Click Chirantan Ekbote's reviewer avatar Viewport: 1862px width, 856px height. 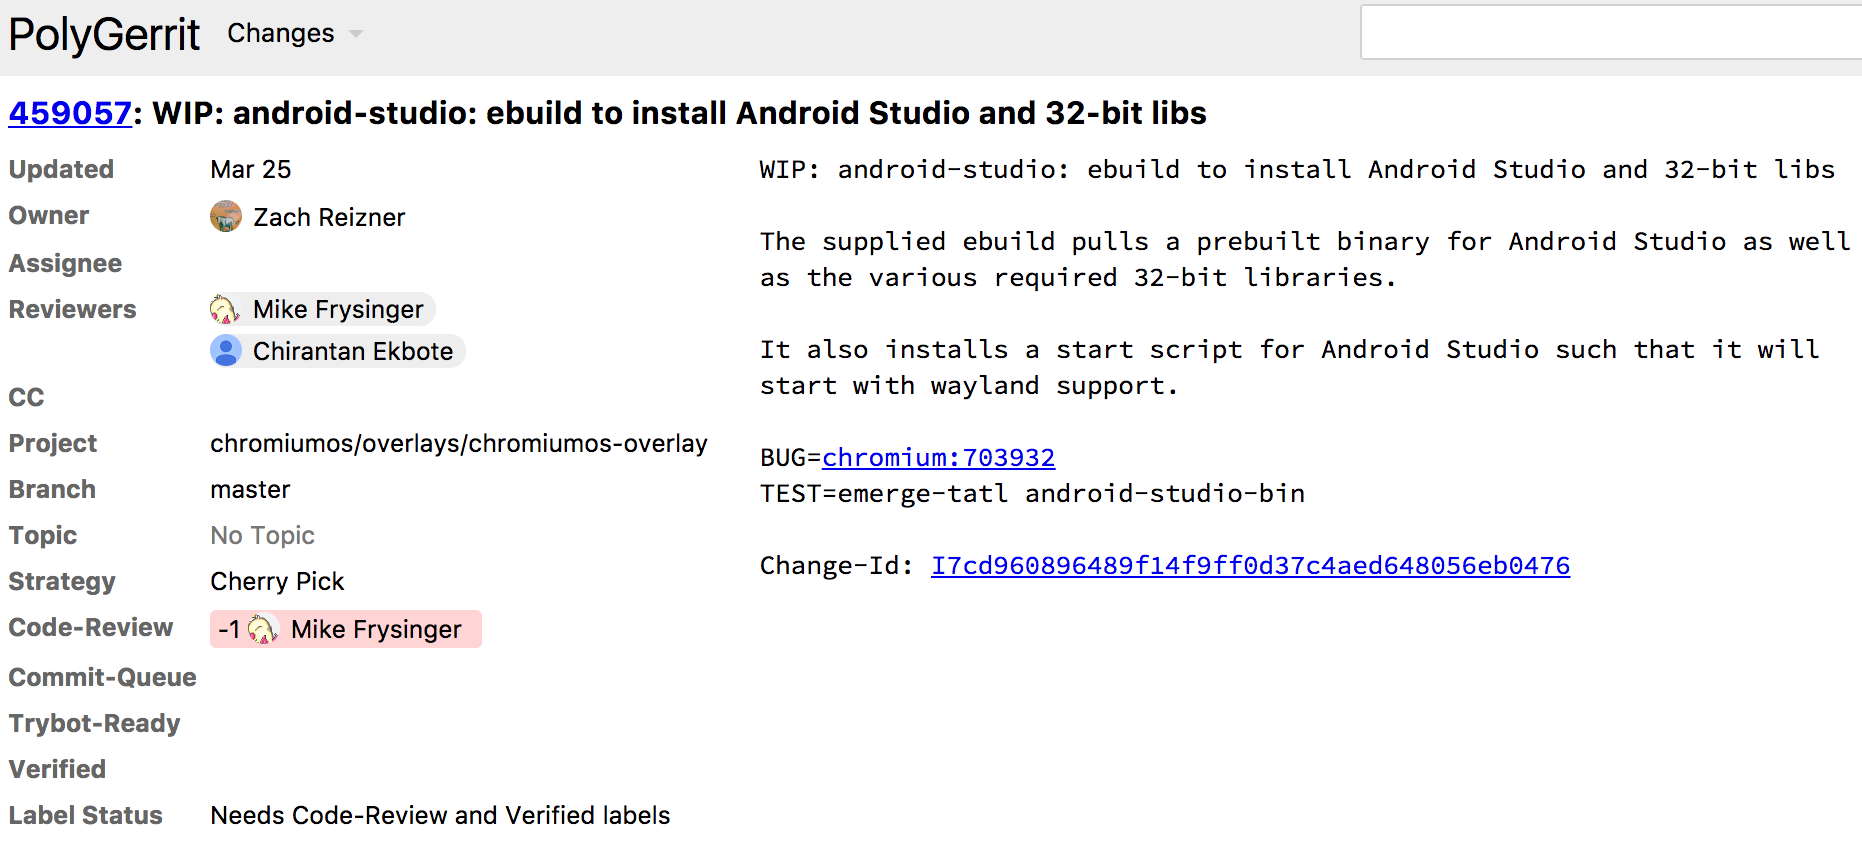(x=226, y=351)
